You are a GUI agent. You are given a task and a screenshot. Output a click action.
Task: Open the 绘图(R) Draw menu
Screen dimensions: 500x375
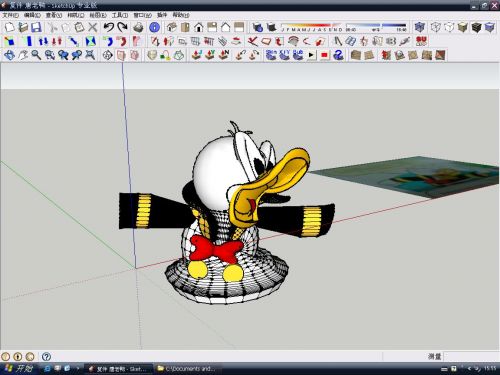(98, 15)
